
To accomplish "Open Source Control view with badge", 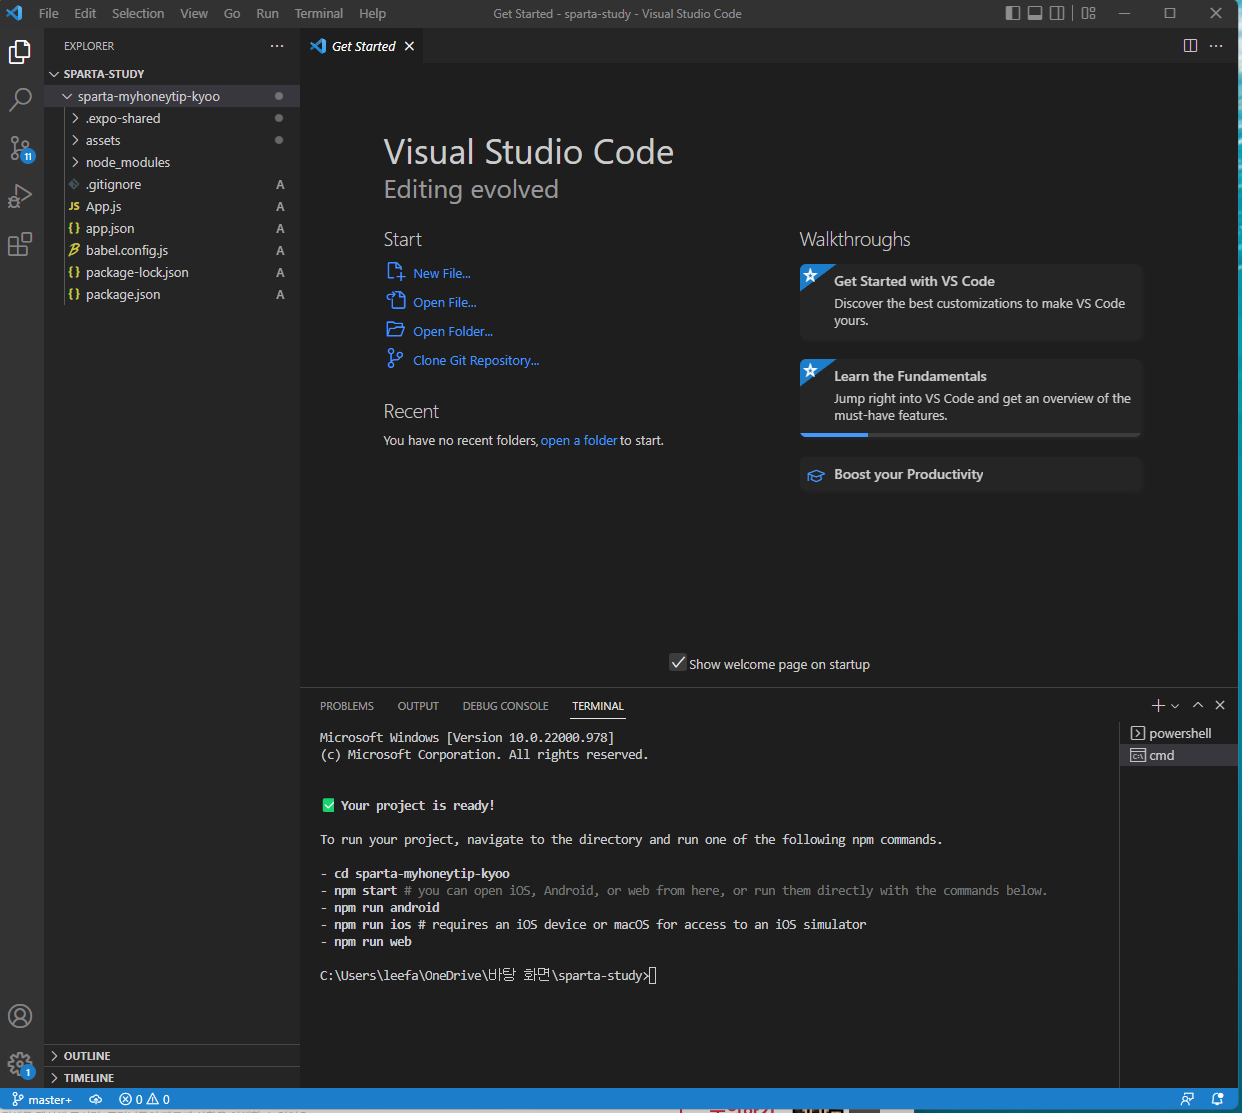I will pos(20,149).
